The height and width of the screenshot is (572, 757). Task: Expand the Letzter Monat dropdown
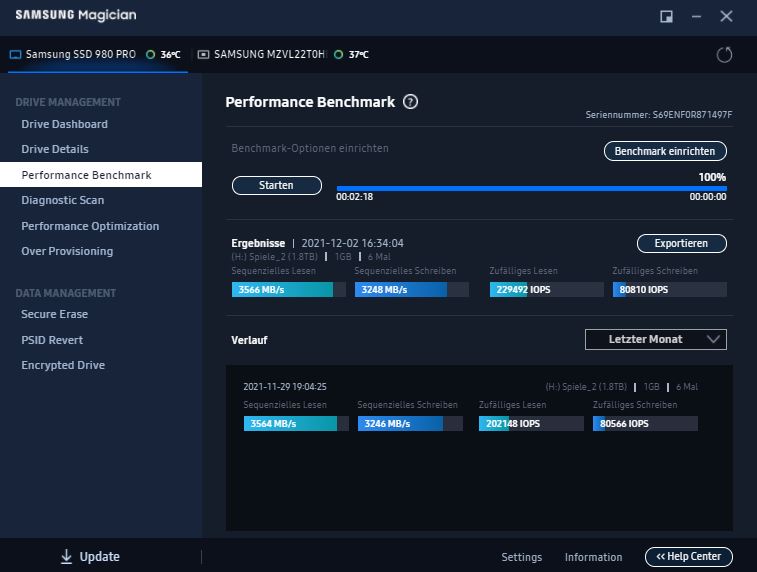[x=656, y=339]
